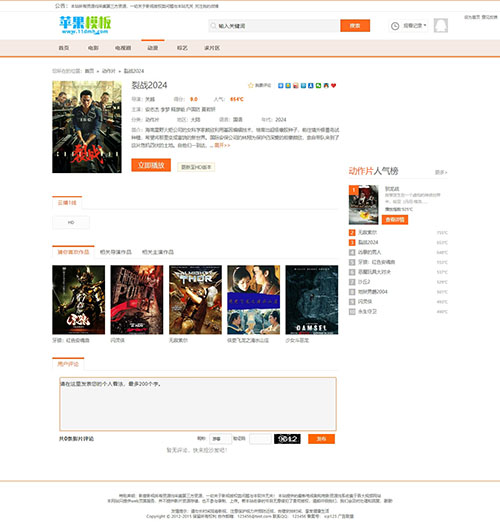Click the magnifier icon in the search box
The width and height of the screenshot is (500, 524).
tap(213, 26)
